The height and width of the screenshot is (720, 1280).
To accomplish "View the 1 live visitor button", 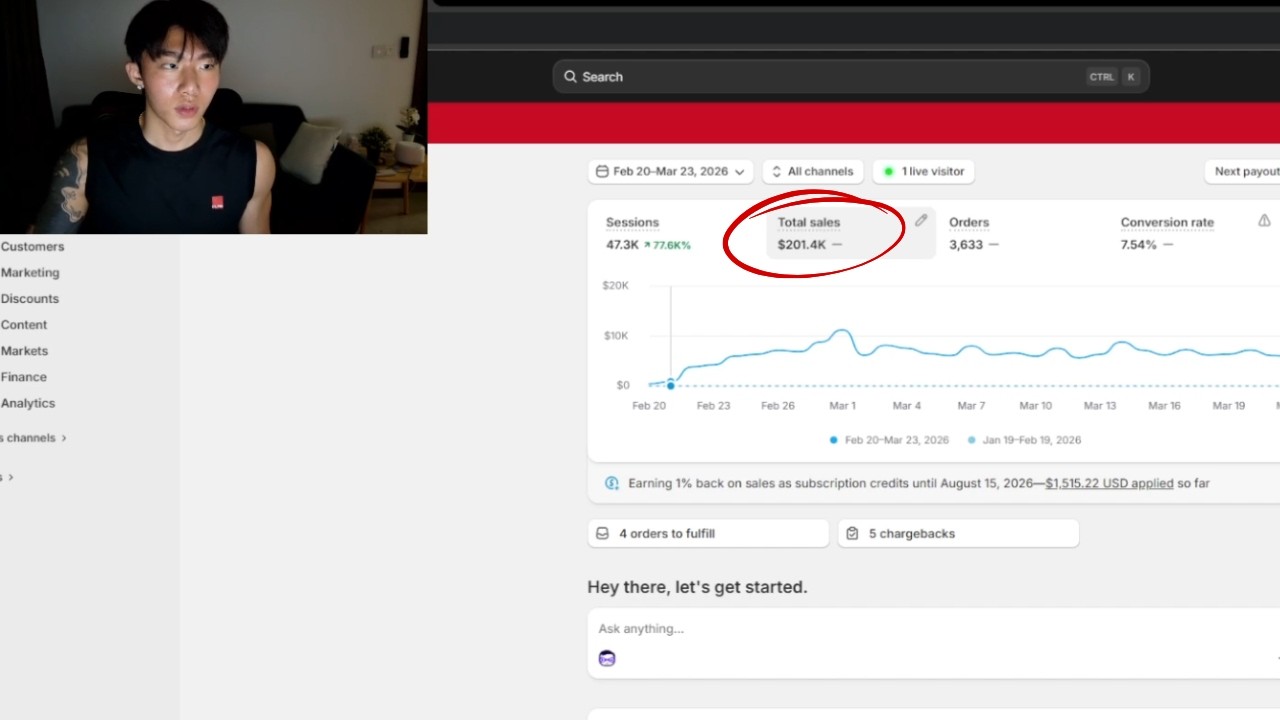I will point(923,171).
